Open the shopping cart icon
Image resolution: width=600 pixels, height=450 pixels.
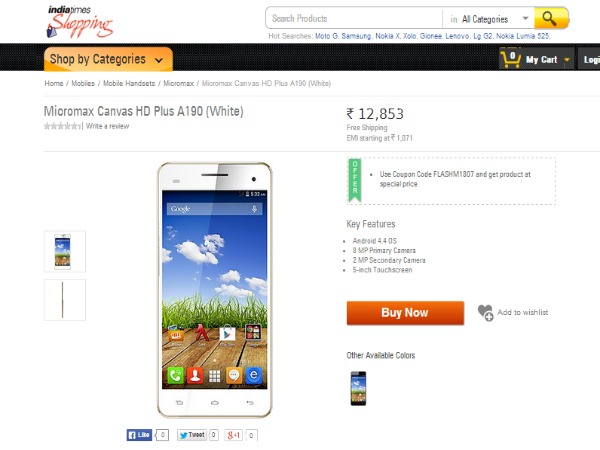point(511,59)
